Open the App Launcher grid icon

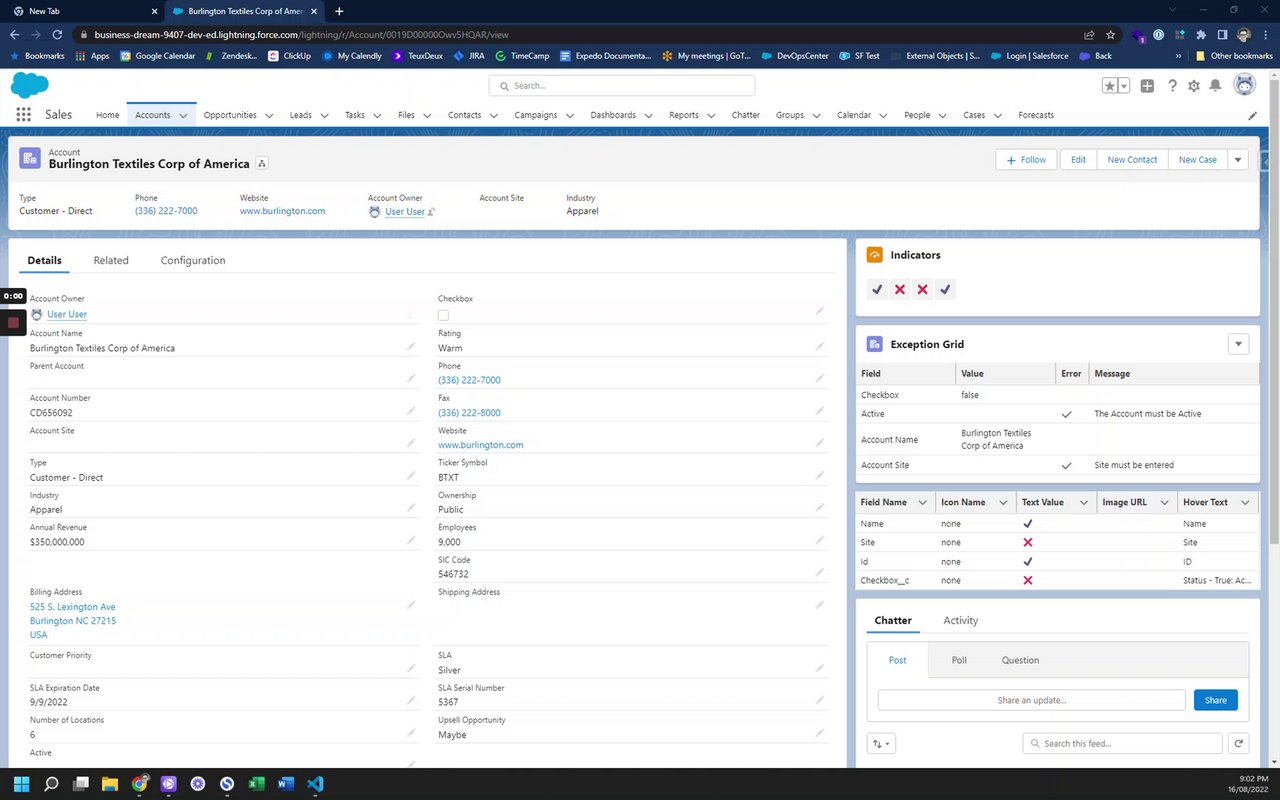point(24,115)
